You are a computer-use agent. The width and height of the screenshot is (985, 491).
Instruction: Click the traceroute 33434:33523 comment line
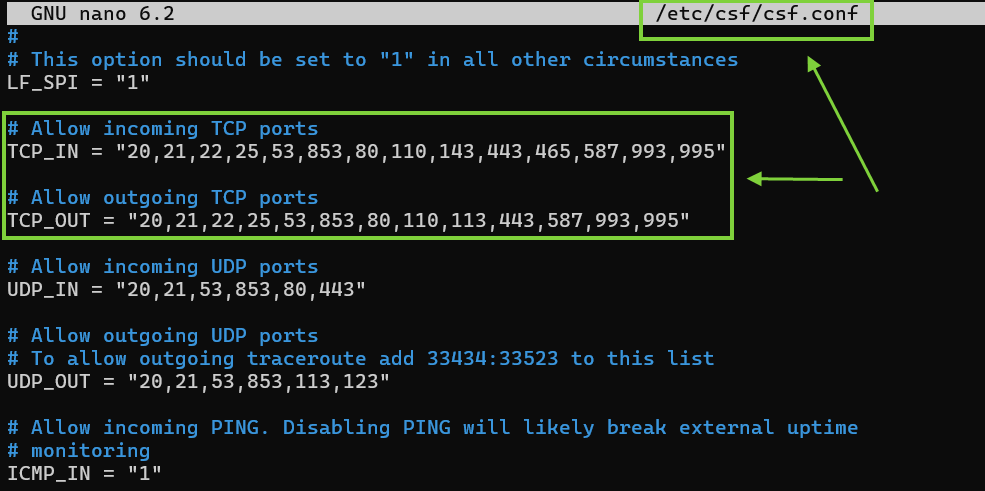pyautogui.click(x=361, y=359)
